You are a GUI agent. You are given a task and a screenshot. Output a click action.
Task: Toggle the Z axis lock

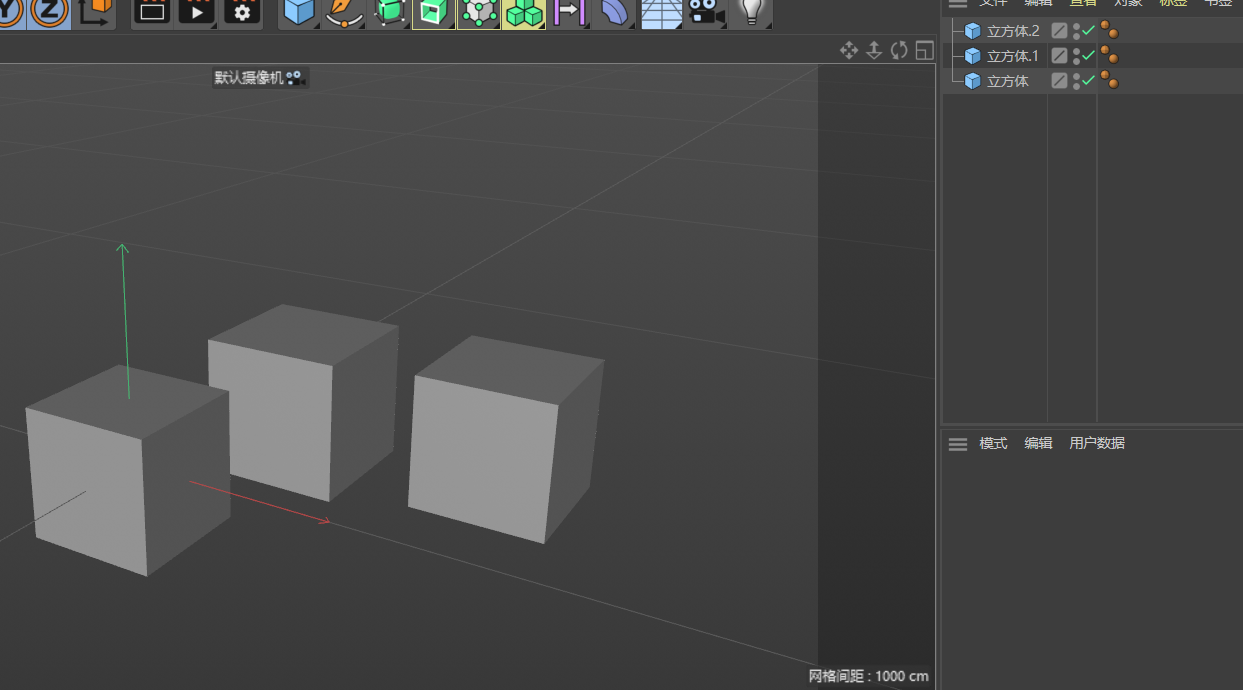[x=49, y=12]
